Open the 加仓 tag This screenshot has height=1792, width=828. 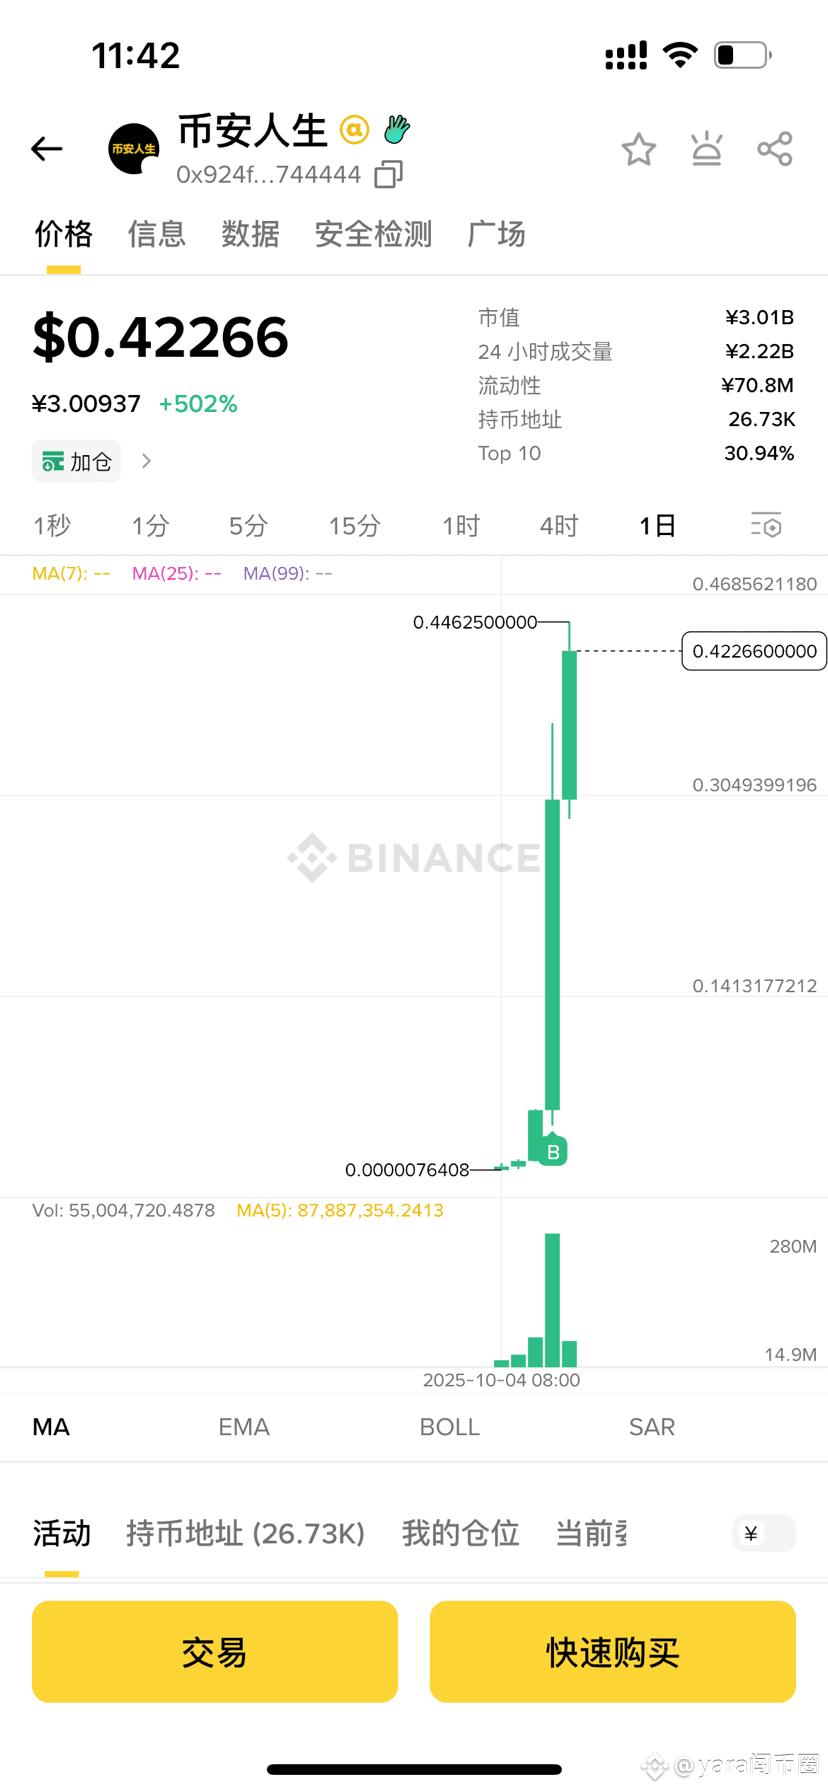[77, 461]
